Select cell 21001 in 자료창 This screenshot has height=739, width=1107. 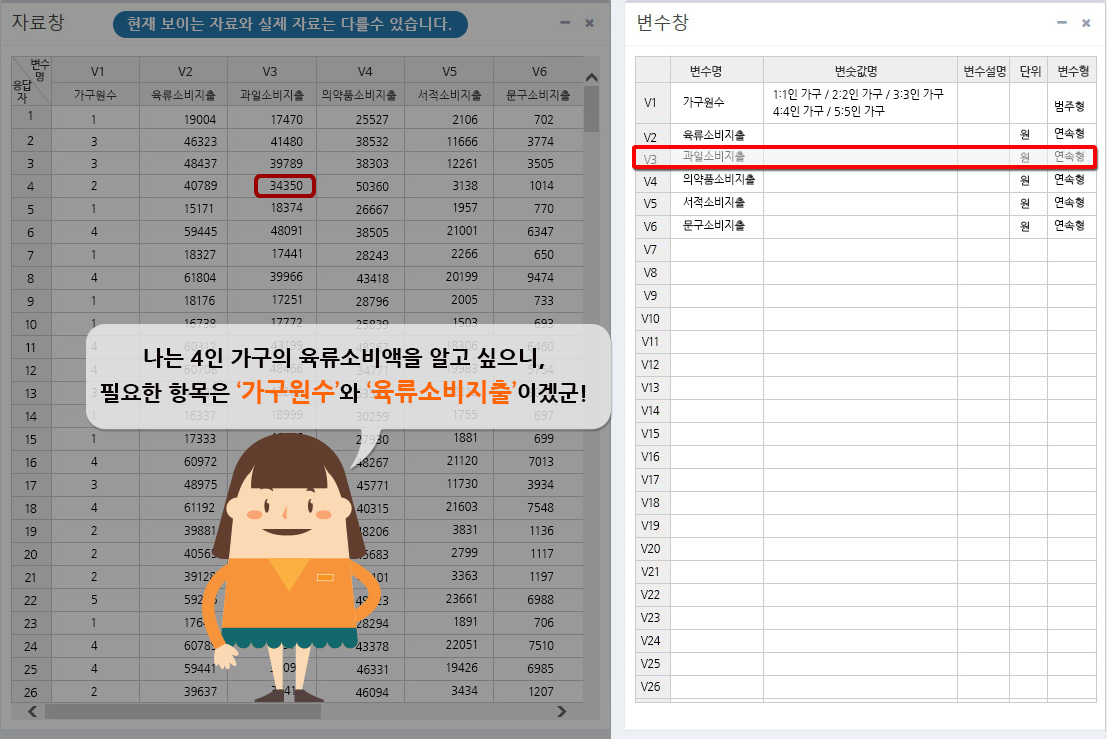[x=449, y=231]
